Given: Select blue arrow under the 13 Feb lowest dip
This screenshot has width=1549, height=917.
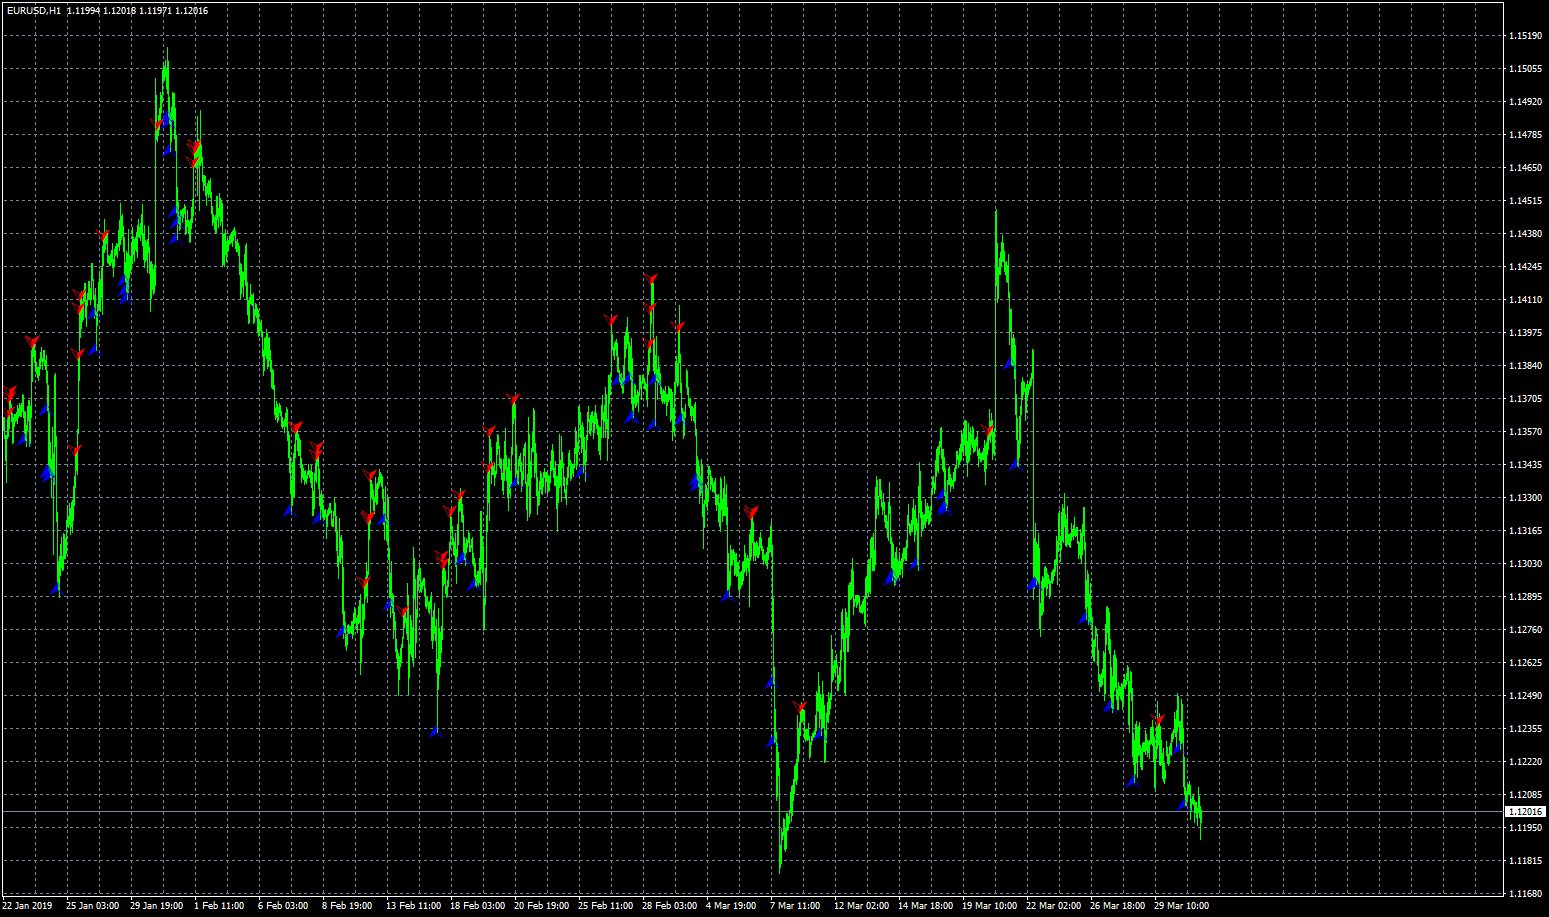Looking at the screenshot, I should tap(435, 732).
